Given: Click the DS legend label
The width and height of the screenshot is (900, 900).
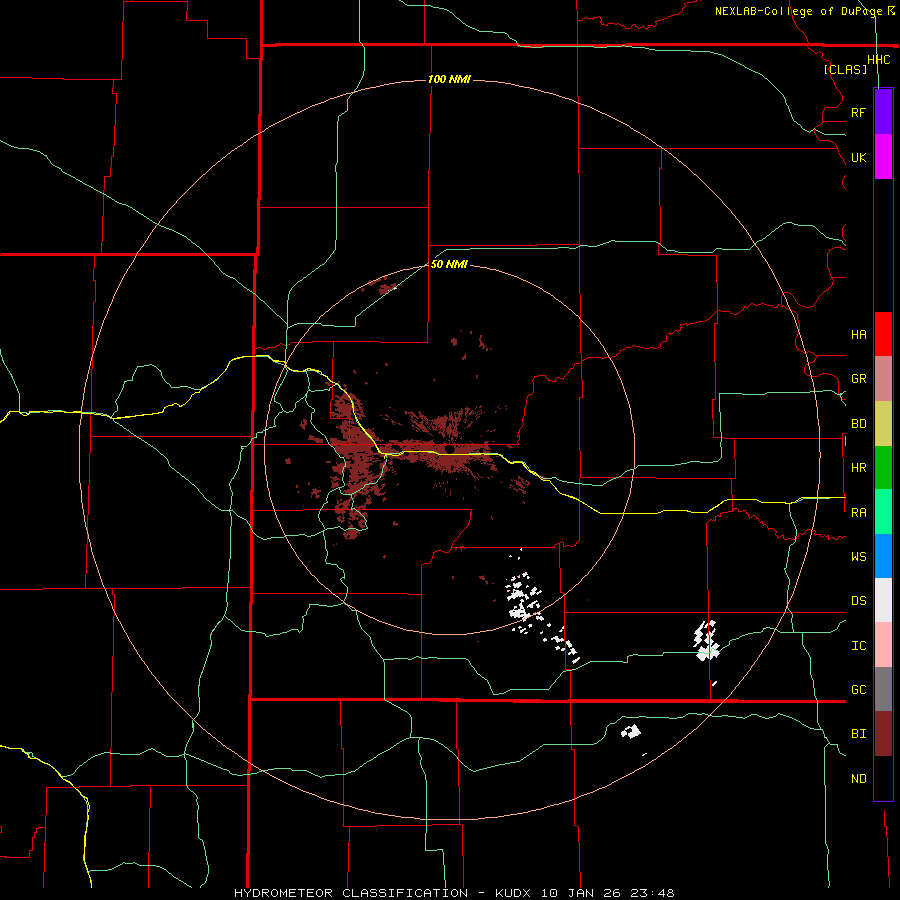Looking at the screenshot, I should click(858, 601).
